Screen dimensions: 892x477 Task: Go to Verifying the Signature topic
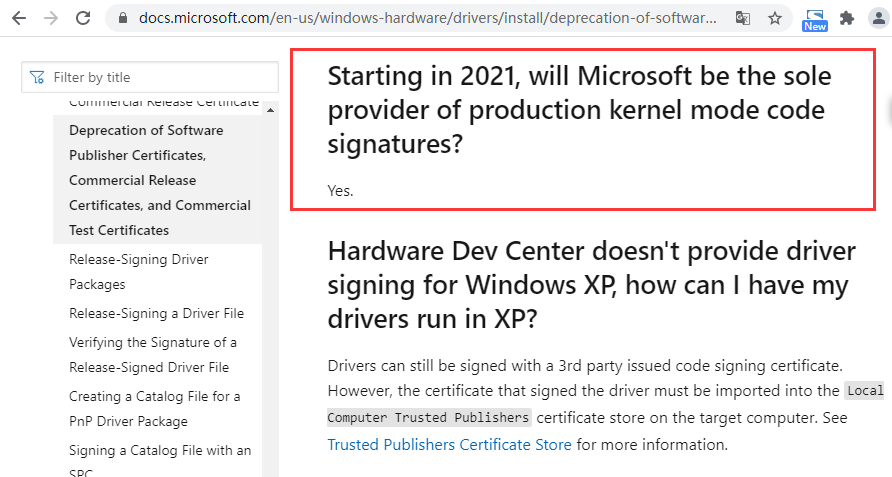tap(152, 354)
